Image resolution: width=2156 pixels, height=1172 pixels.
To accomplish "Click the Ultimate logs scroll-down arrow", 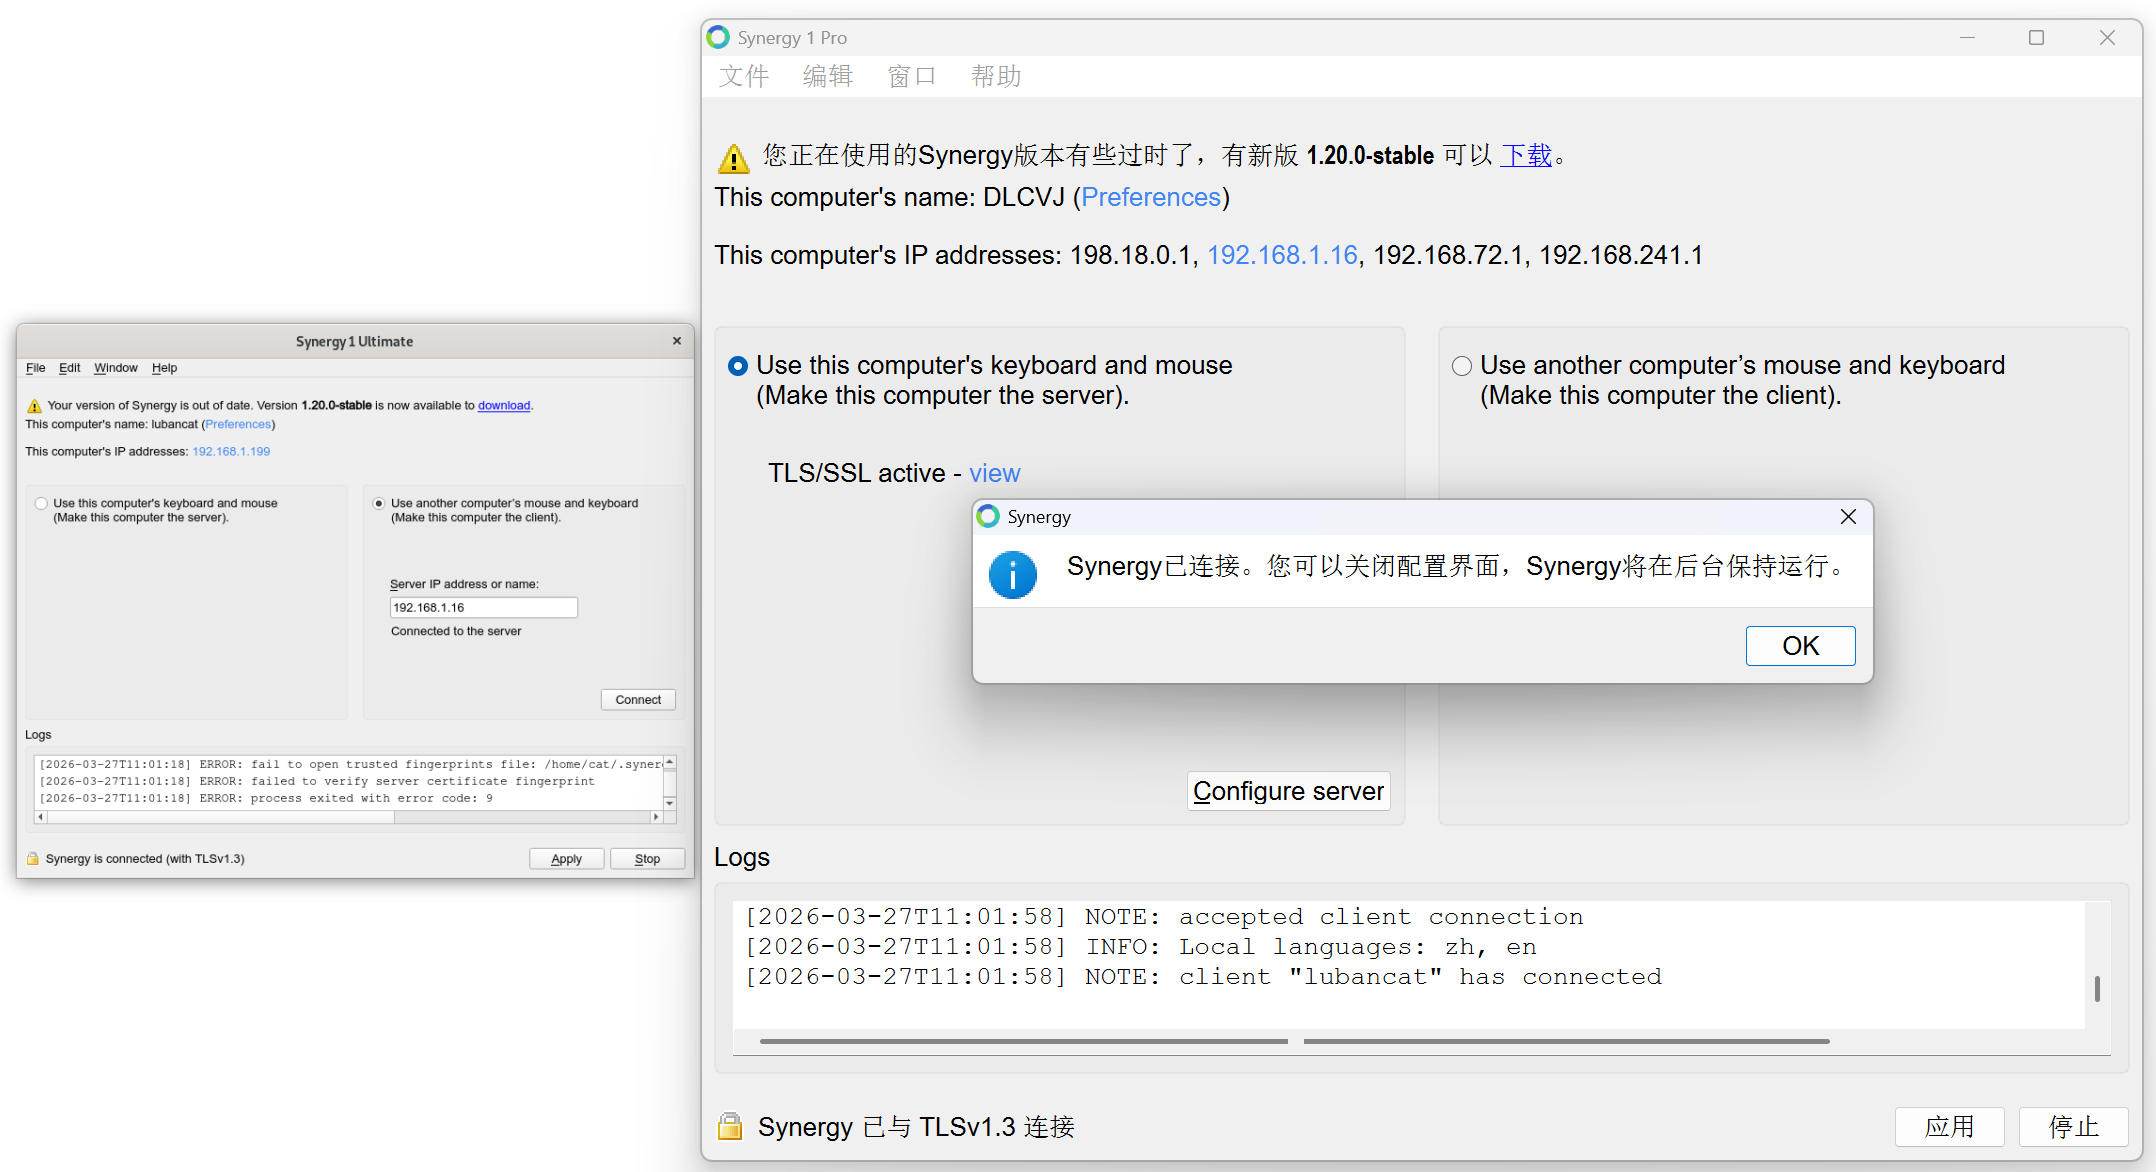I will click(669, 803).
